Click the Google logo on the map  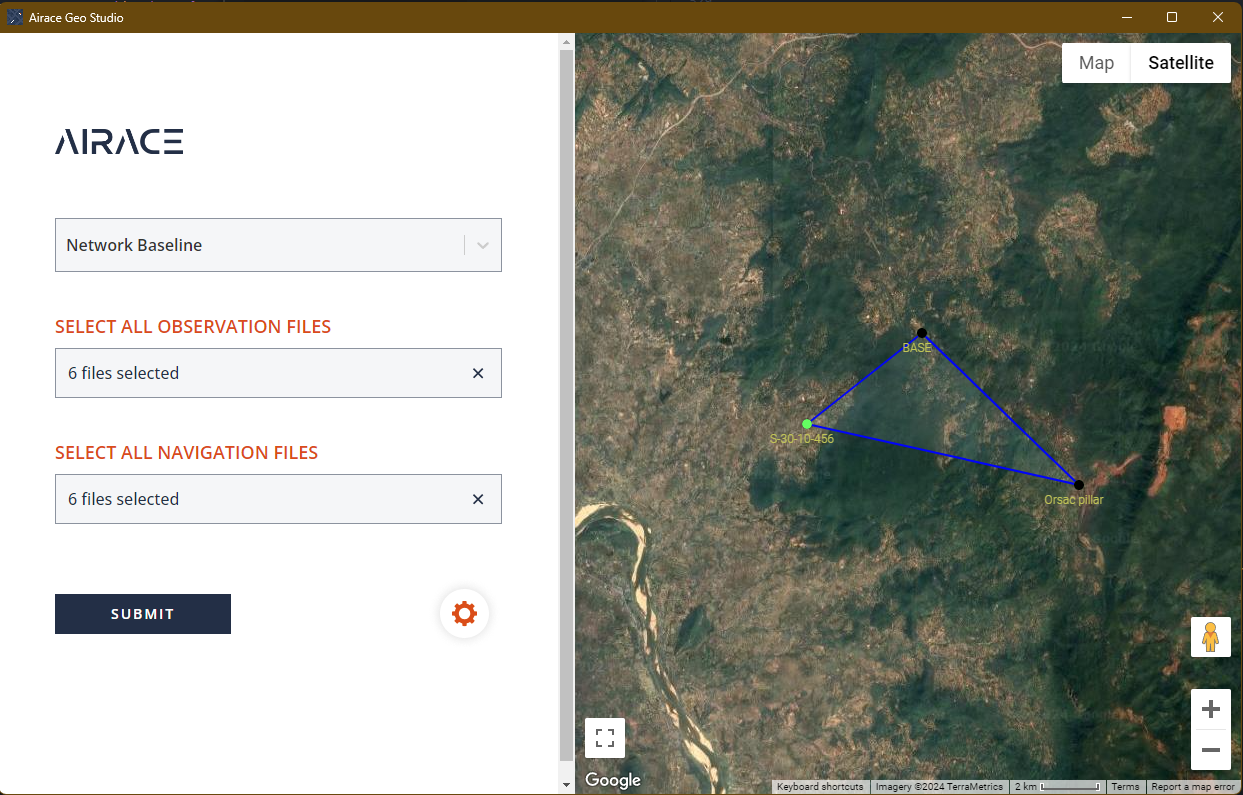click(612, 780)
